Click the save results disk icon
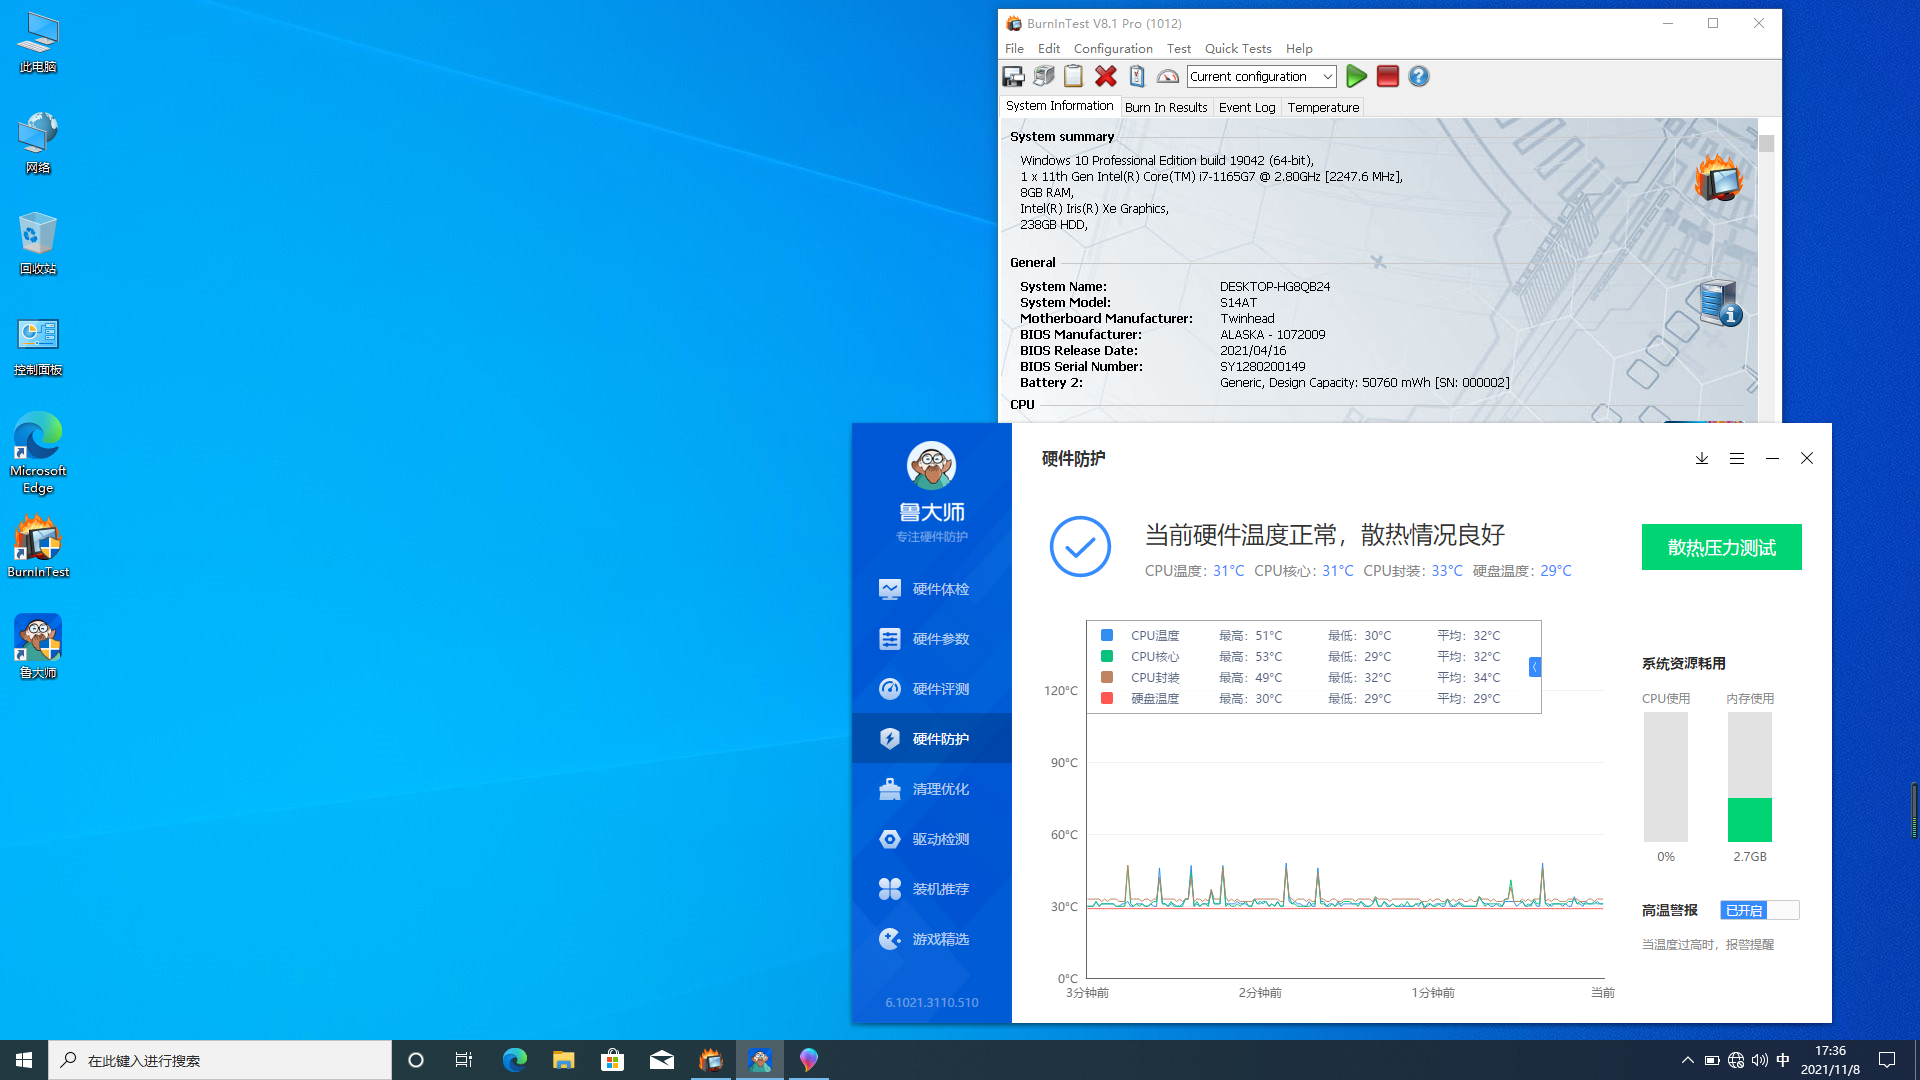The width and height of the screenshot is (1920, 1080). tap(1013, 76)
